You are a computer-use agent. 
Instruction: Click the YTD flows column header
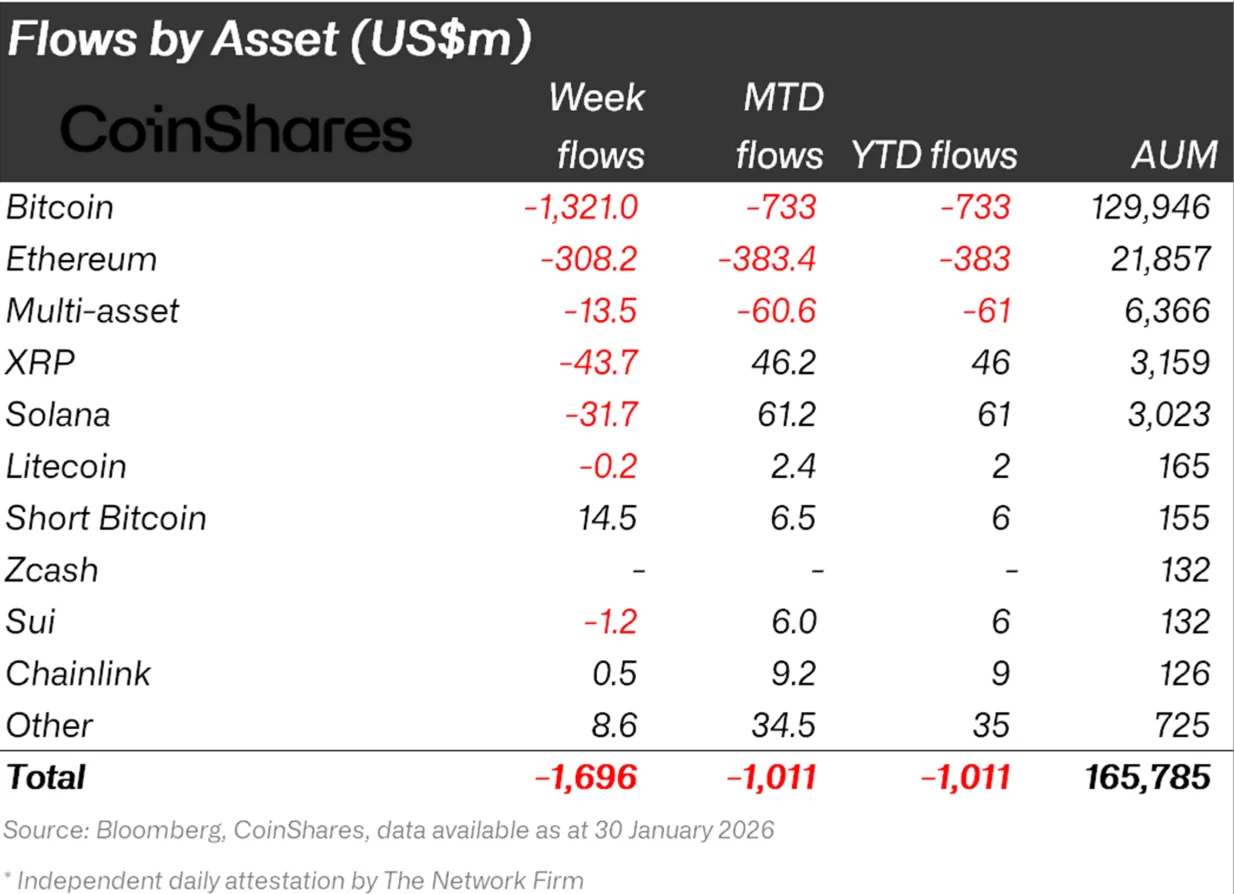pyautogui.click(x=934, y=155)
